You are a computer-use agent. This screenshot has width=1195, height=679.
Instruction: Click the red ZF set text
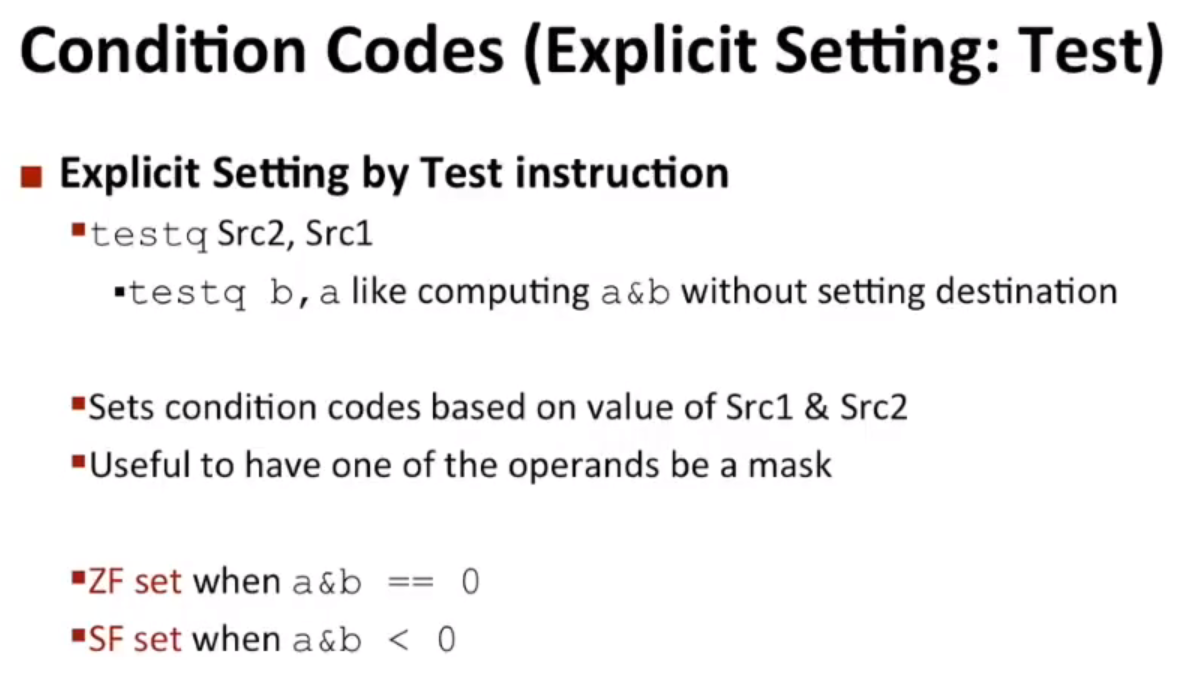[135, 581]
